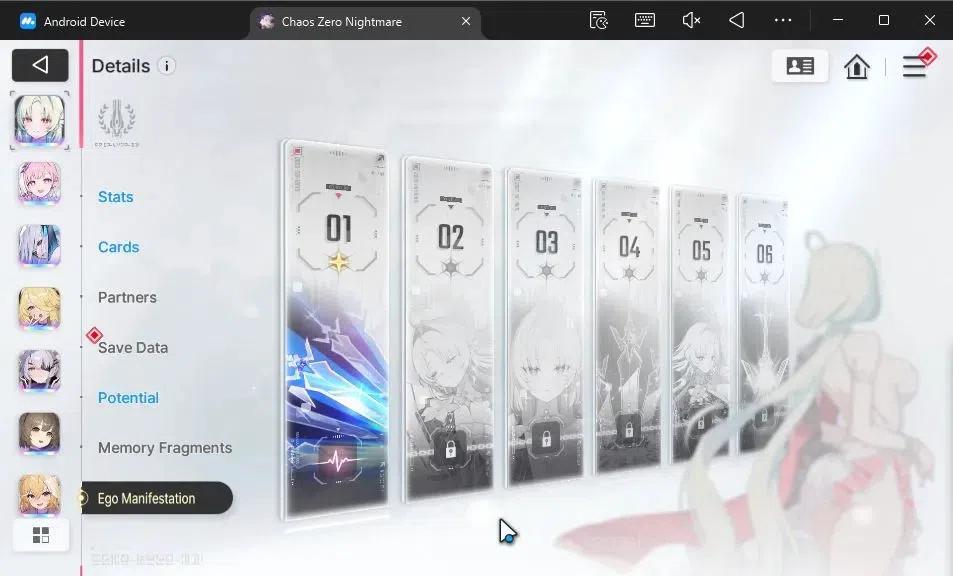Switch to the Android Device tab

pyautogui.click(x=72, y=21)
